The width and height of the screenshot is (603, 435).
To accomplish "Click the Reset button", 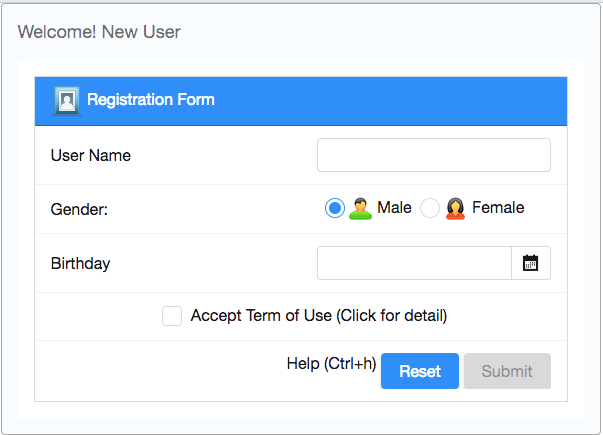I will coord(420,371).
